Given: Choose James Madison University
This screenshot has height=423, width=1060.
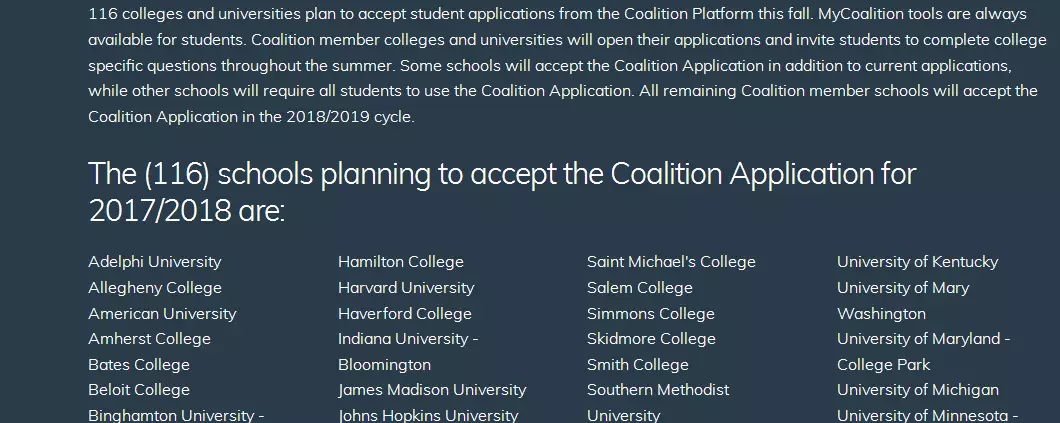Looking at the screenshot, I should [x=432, y=390].
